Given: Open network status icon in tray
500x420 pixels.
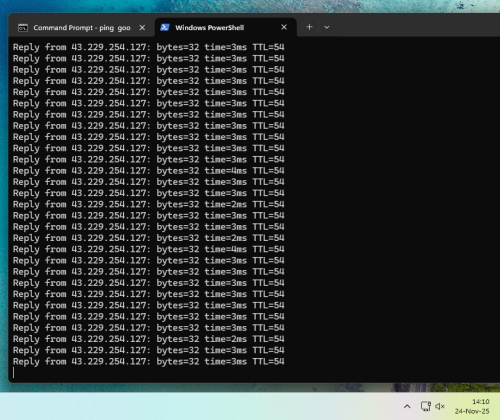Looking at the screenshot, I should 426,406.
